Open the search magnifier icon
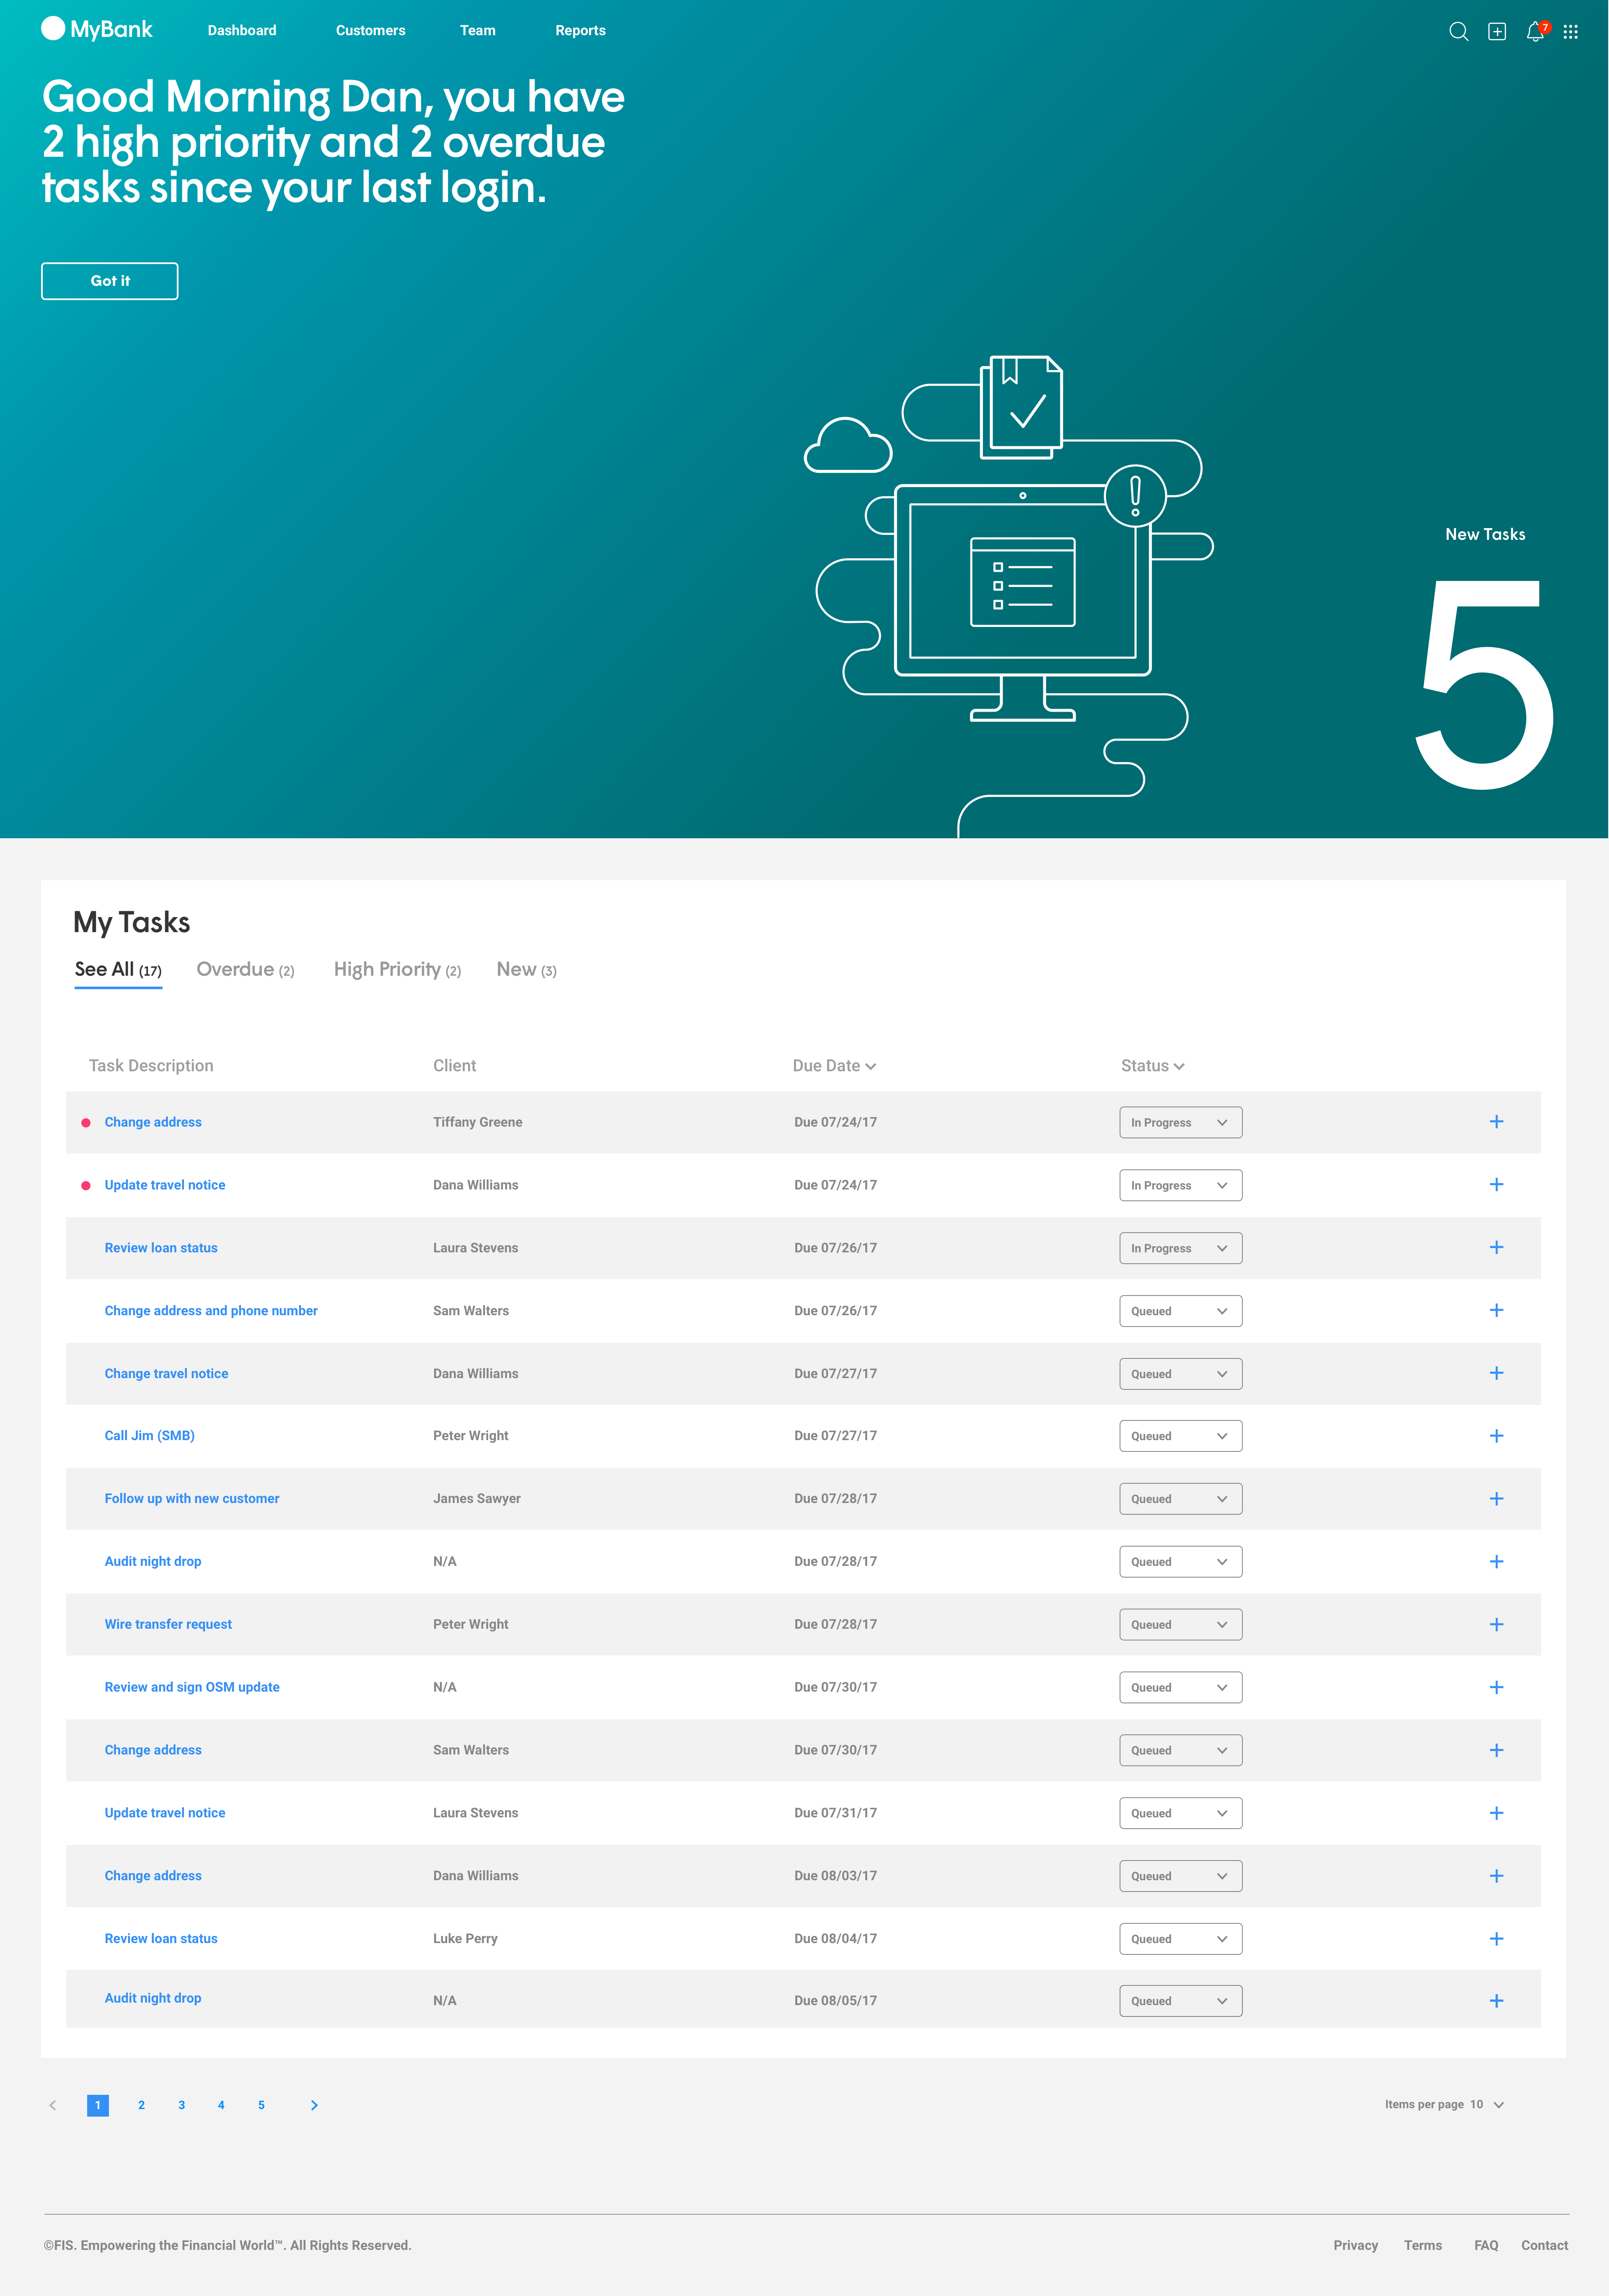This screenshot has width=1609, height=2296. 1458,32
